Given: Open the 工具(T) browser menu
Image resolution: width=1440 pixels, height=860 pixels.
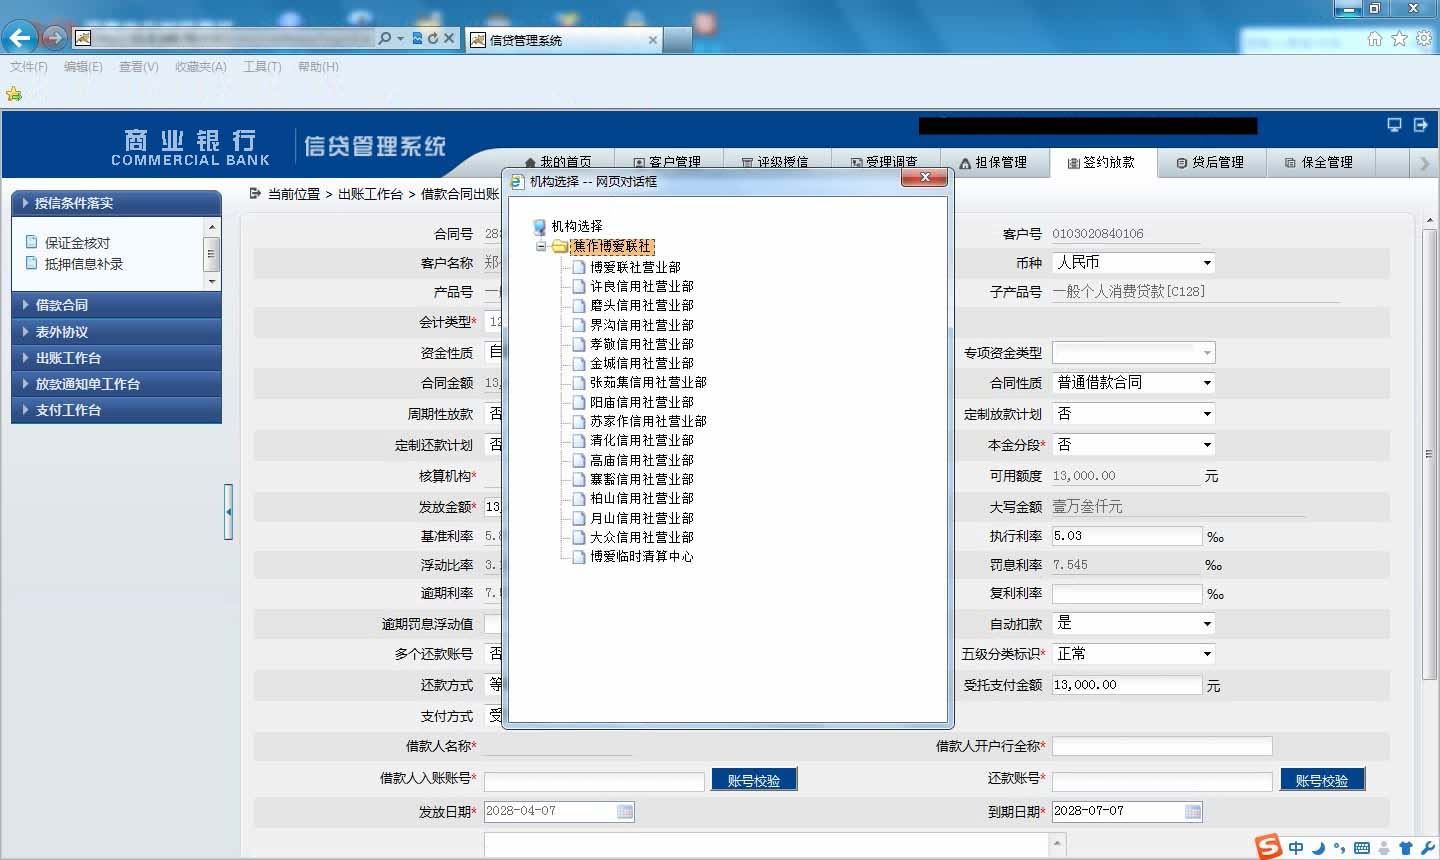Looking at the screenshot, I should [262, 67].
